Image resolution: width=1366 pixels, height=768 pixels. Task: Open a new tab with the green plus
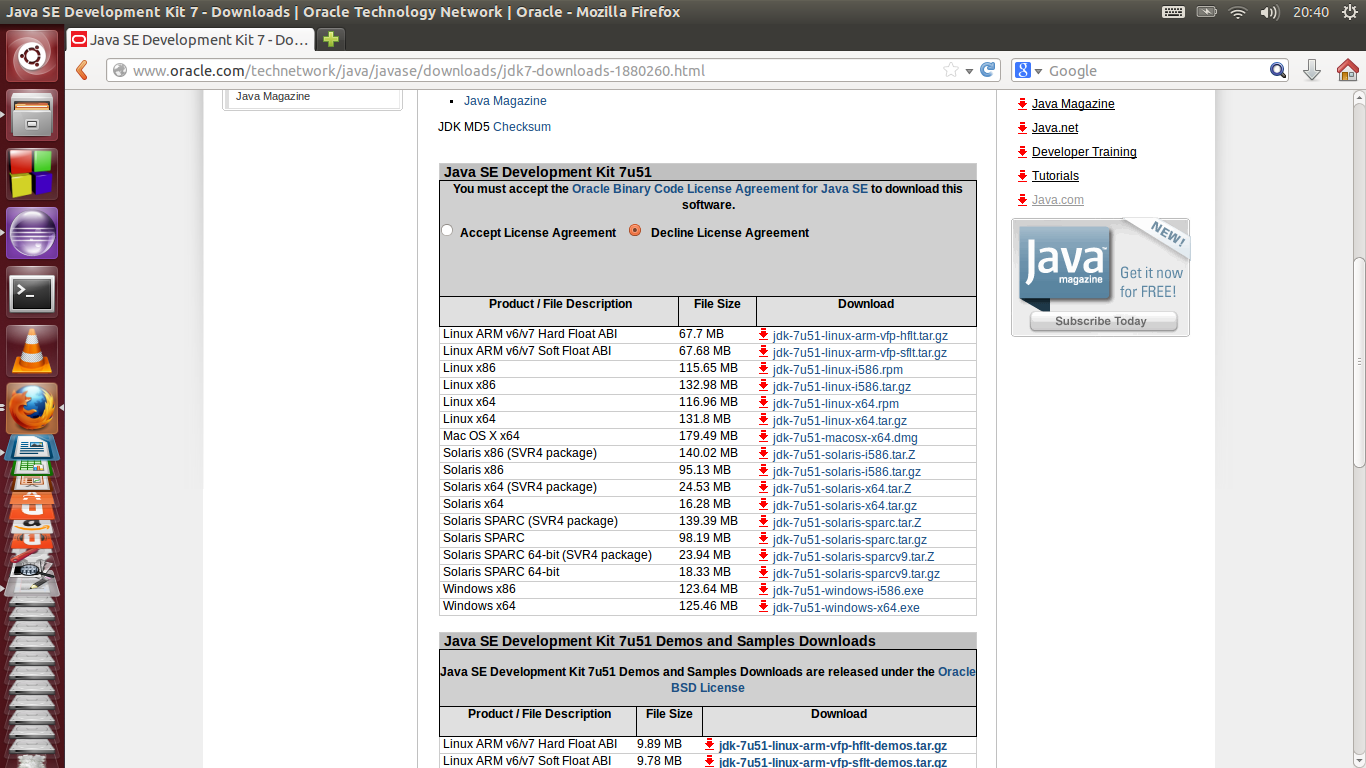click(x=330, y=39)
